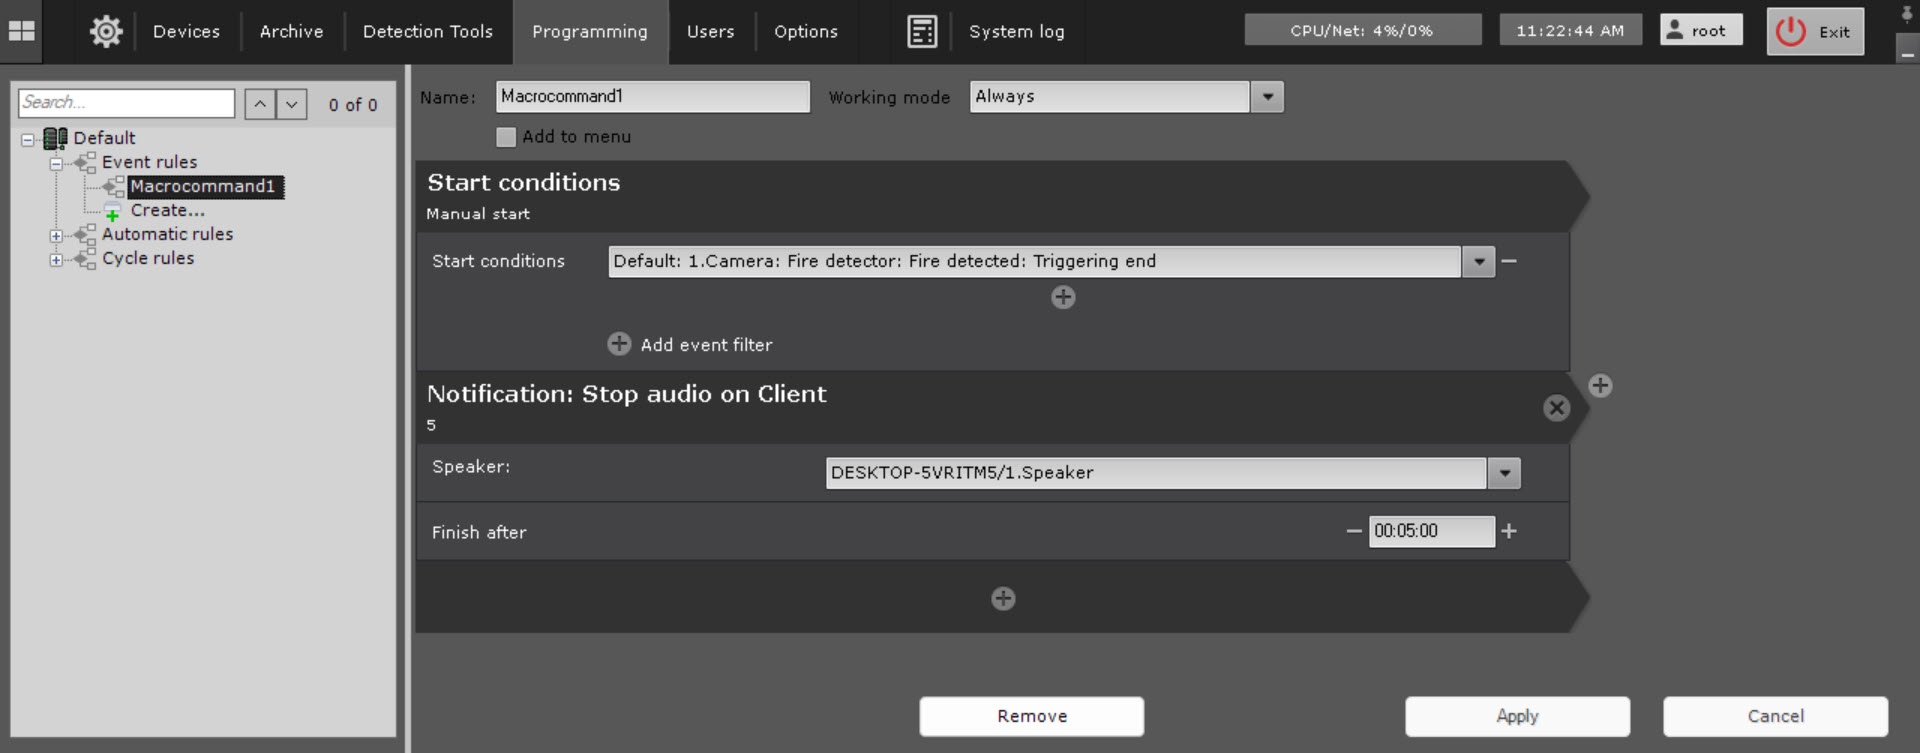Screen dimensions: 1920x753
Task: Click the Cancel button
Action: click(x=1775, y=716)
